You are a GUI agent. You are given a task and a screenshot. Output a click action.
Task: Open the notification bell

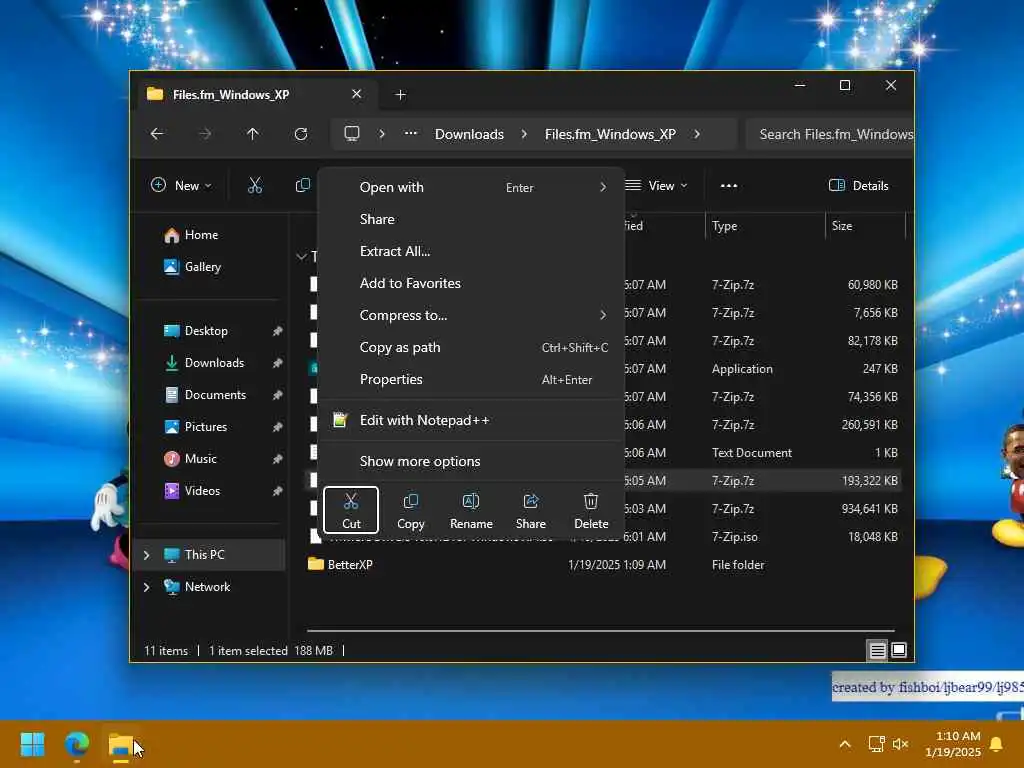click(997, 744)
